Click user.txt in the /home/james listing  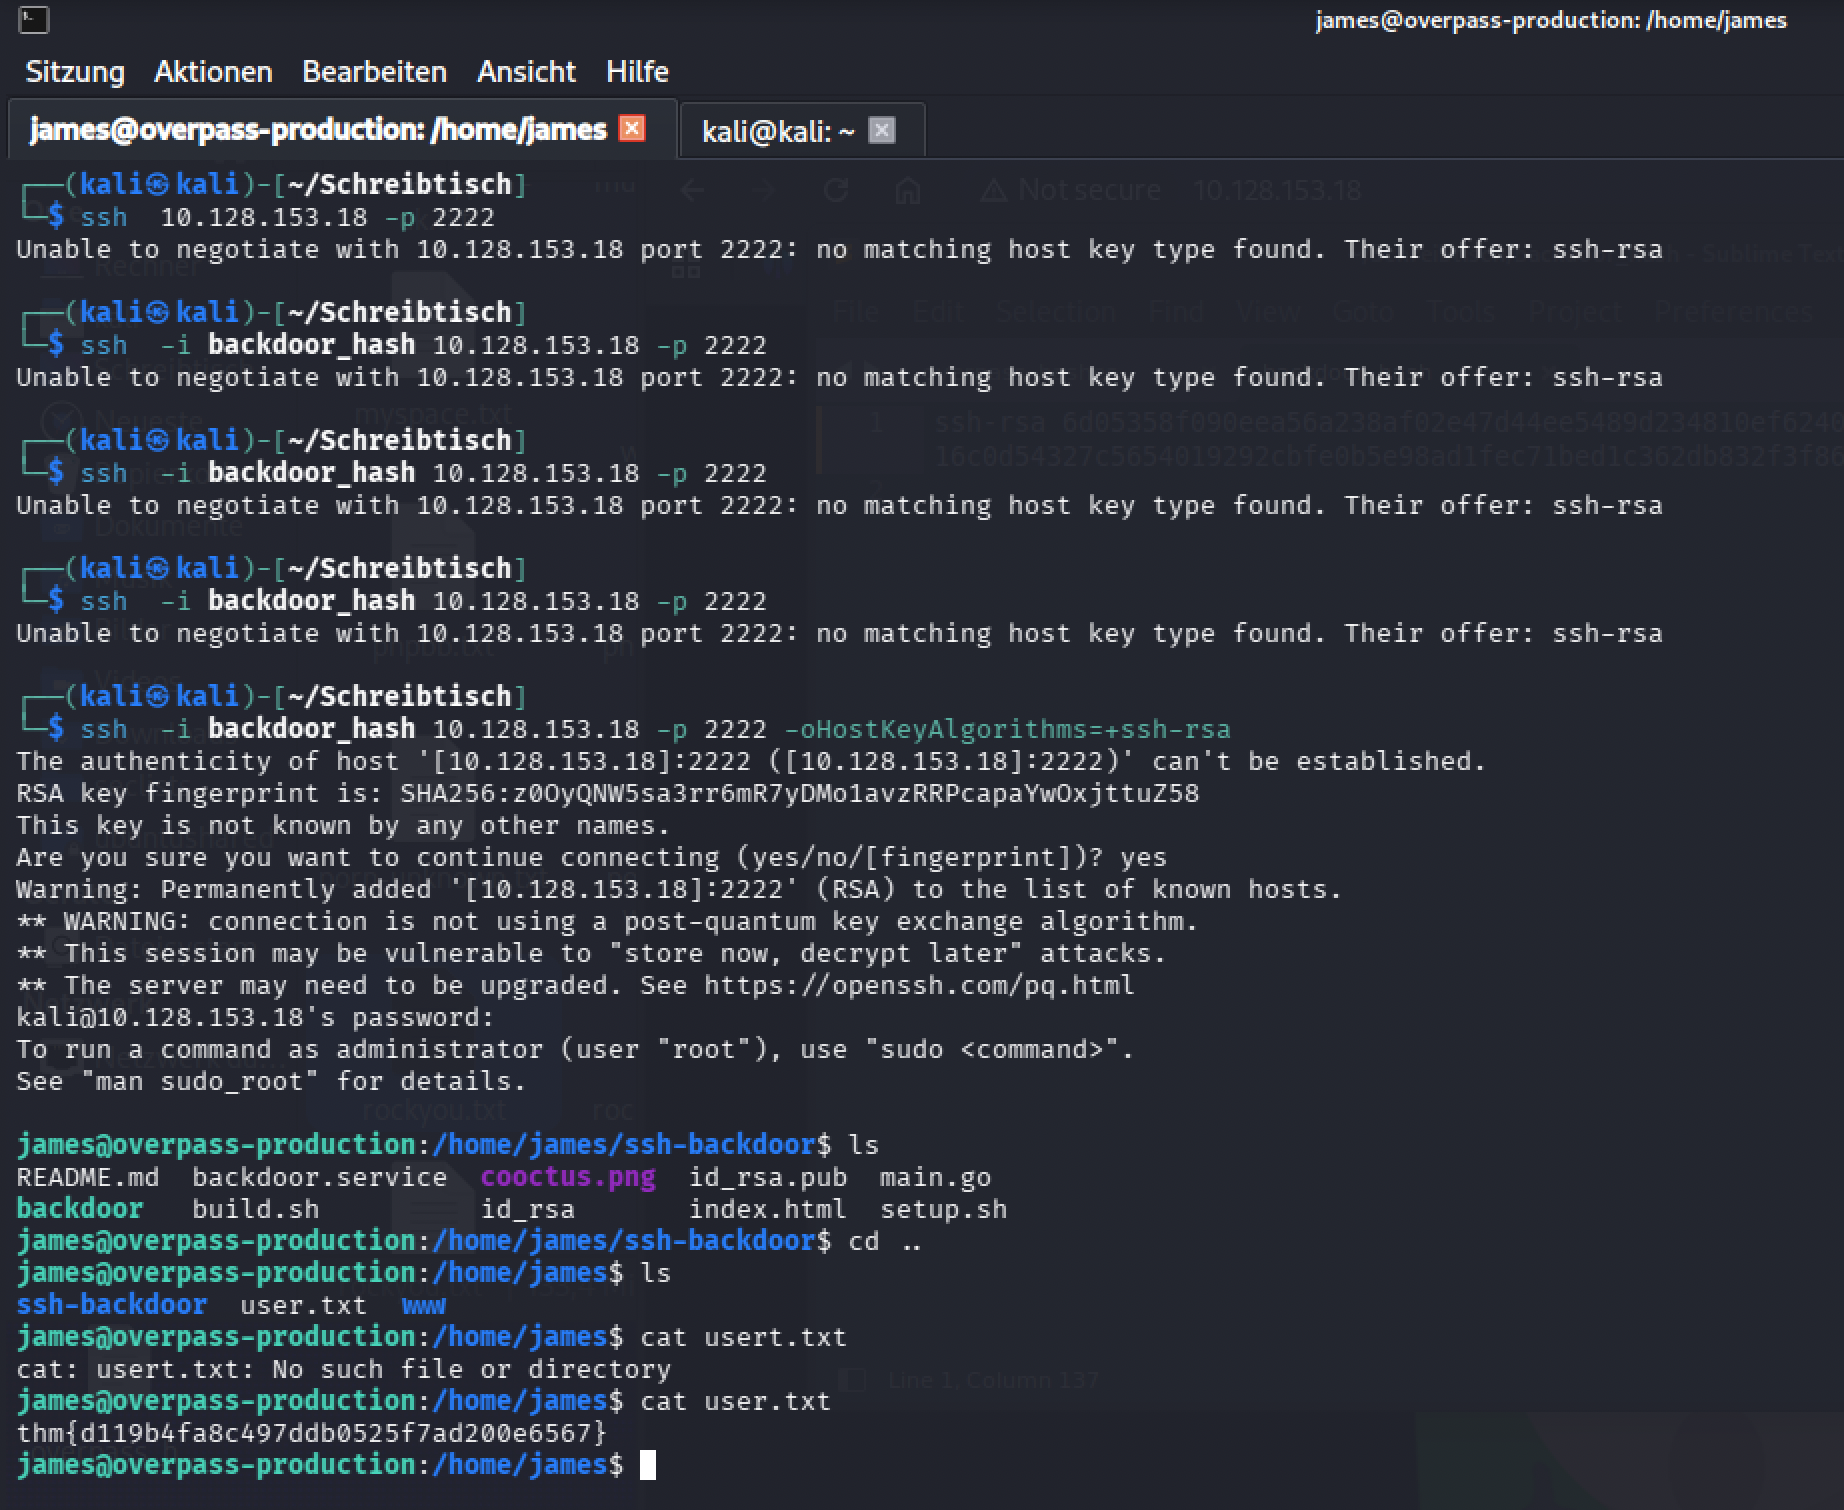point(303,1305)
